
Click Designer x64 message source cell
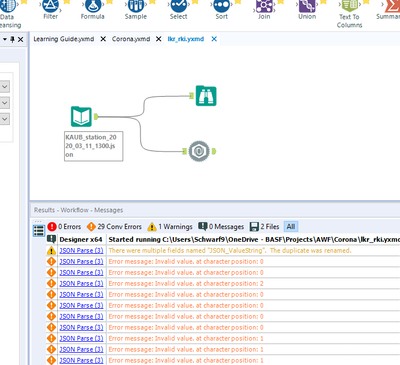point(81,240)
